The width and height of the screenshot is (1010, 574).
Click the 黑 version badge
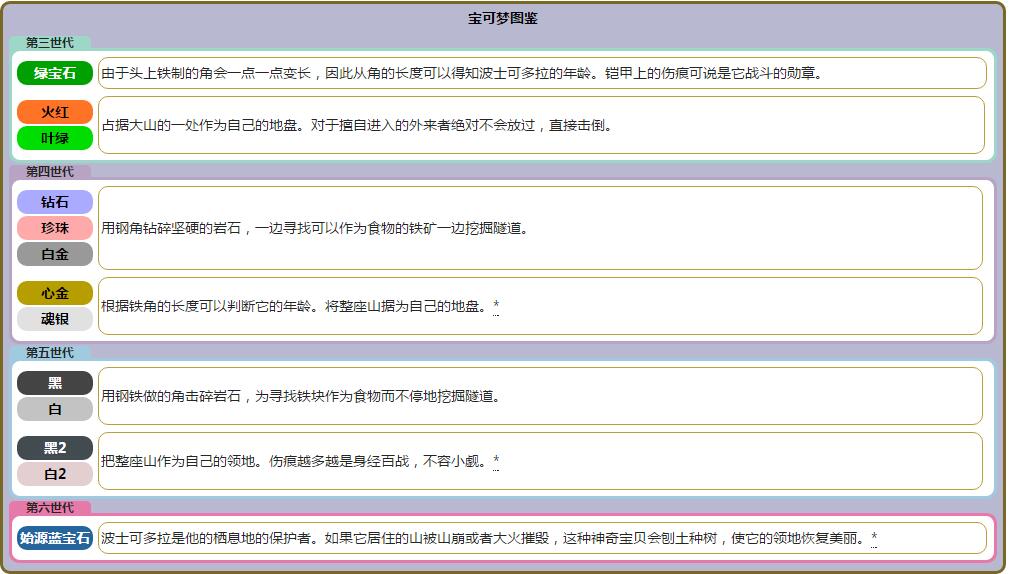pyautogui.click(x=55, y=383)
